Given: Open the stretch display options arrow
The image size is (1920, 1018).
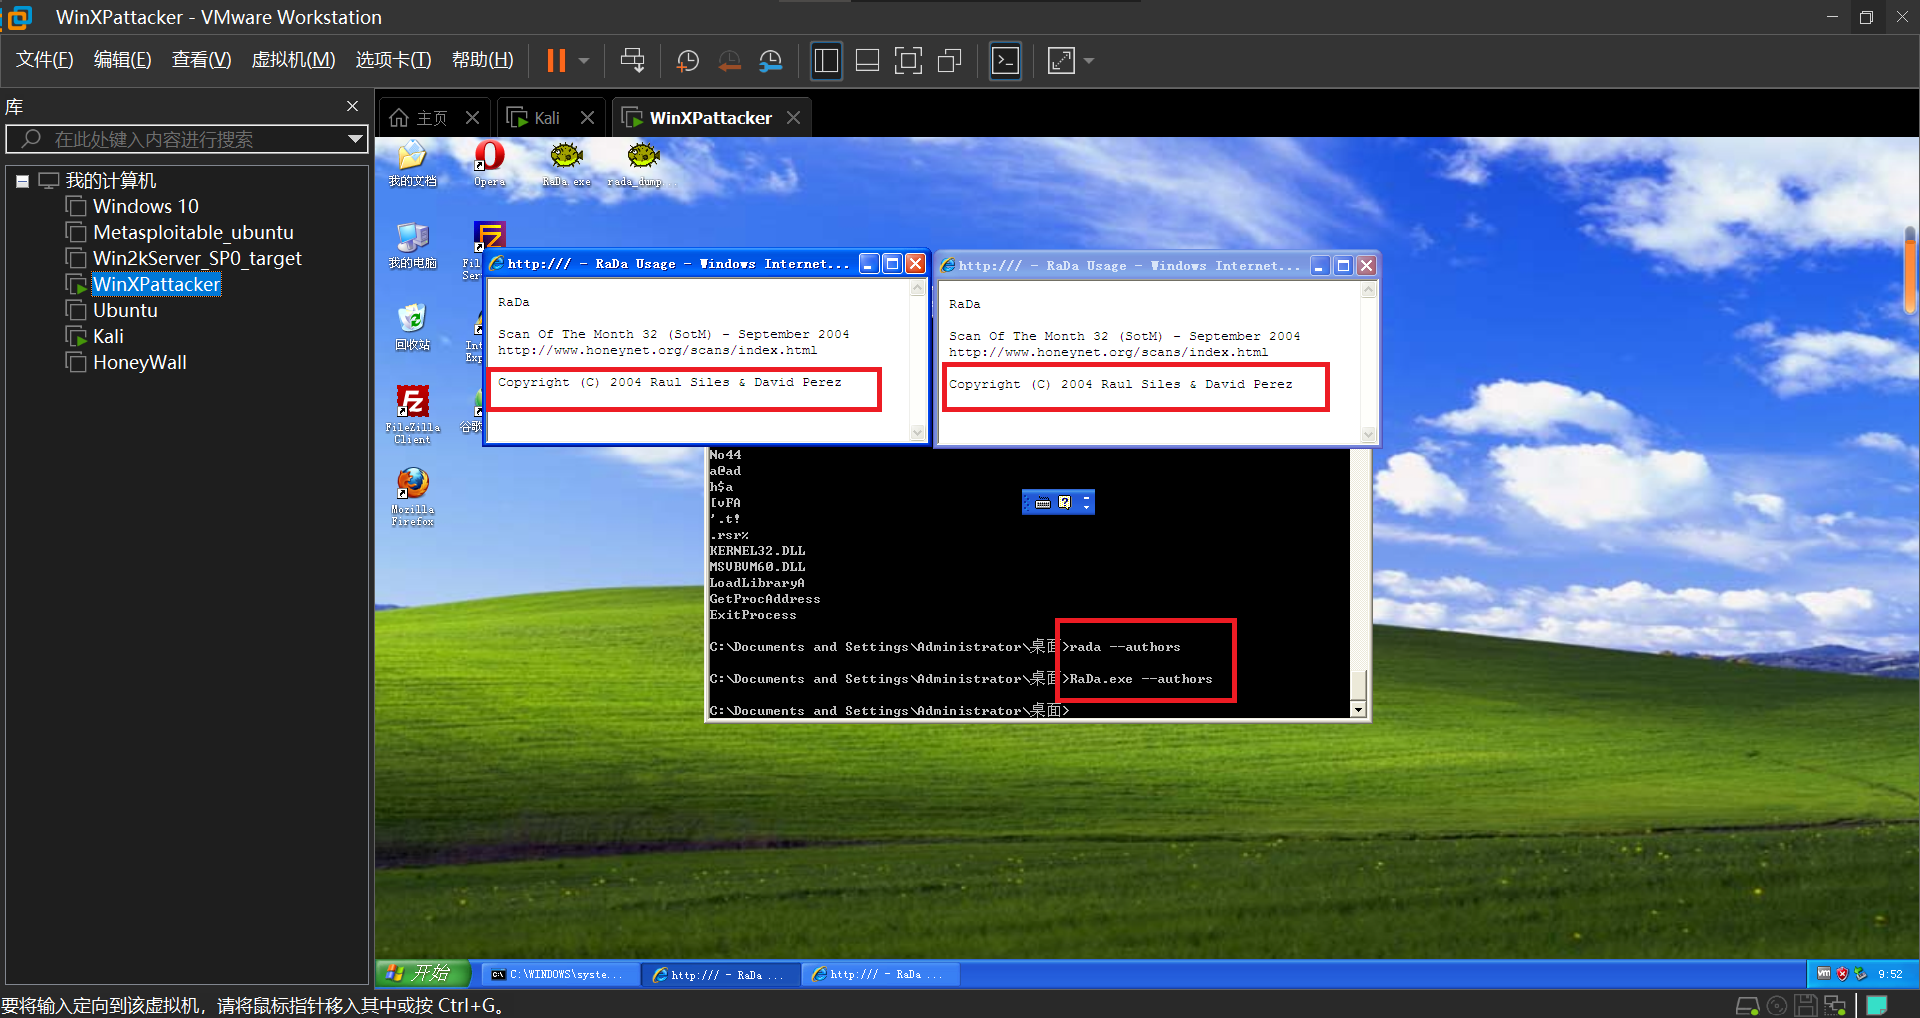Looking at the screenshot, I should [1089, 61].
